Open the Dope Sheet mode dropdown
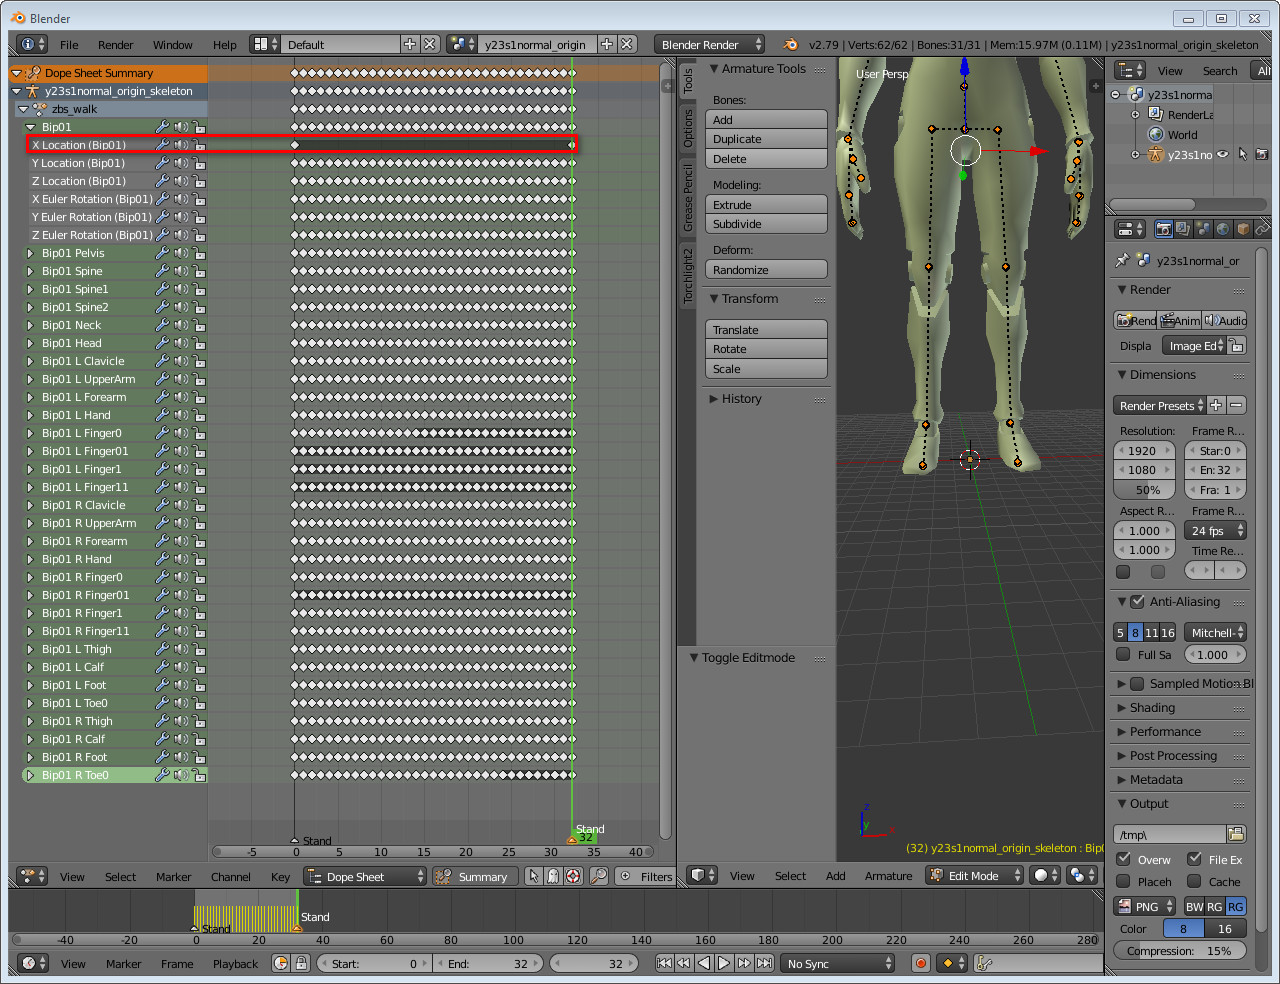The image size is (1280, 984). point(364,876)
